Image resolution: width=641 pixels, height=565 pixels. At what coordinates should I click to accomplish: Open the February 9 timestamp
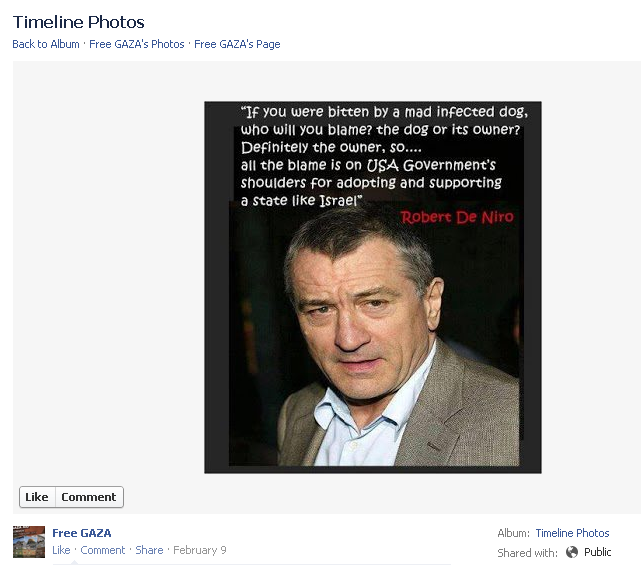[x=200, y=550]
